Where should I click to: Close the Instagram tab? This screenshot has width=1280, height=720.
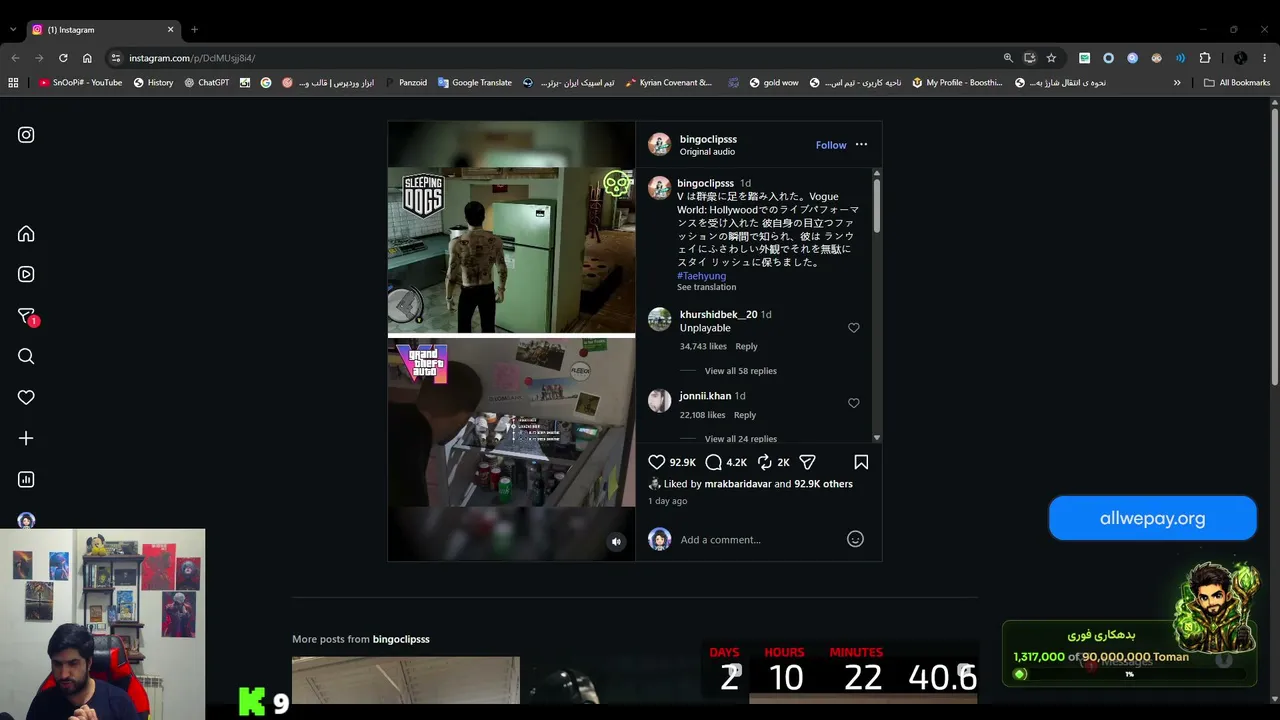point(170,30)
